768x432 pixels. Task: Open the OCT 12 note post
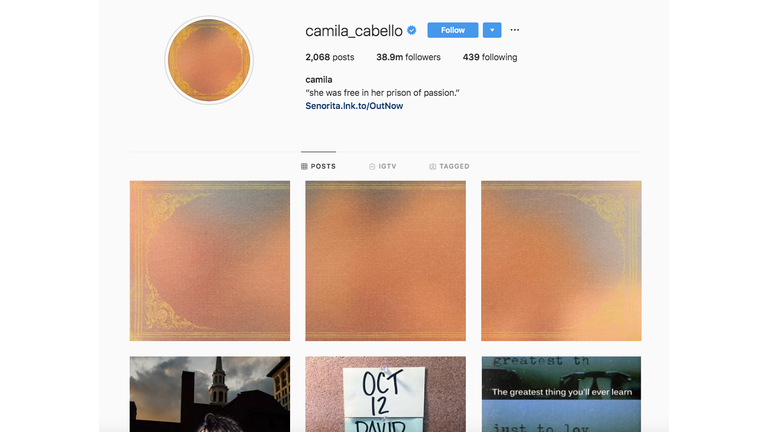pos(385,394)
